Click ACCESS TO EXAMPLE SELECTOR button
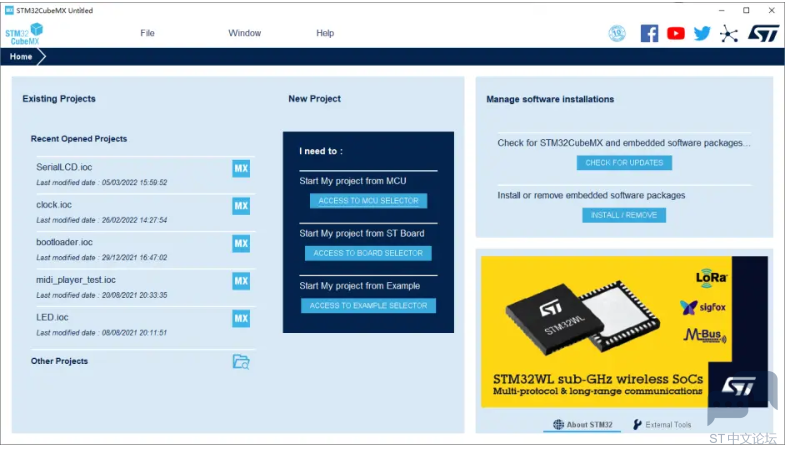This screenshot has width=786, height=454. 368,306
